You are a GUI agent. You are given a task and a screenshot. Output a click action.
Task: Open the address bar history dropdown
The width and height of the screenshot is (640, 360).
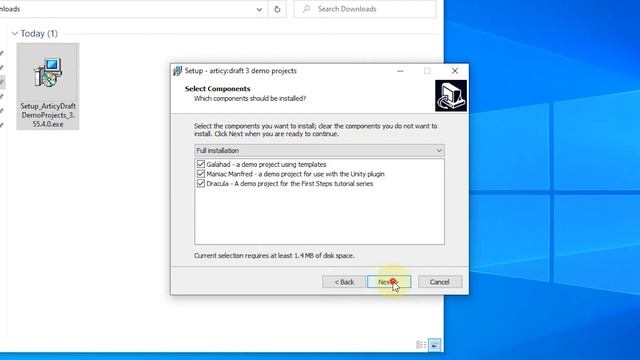click(259, 9)
